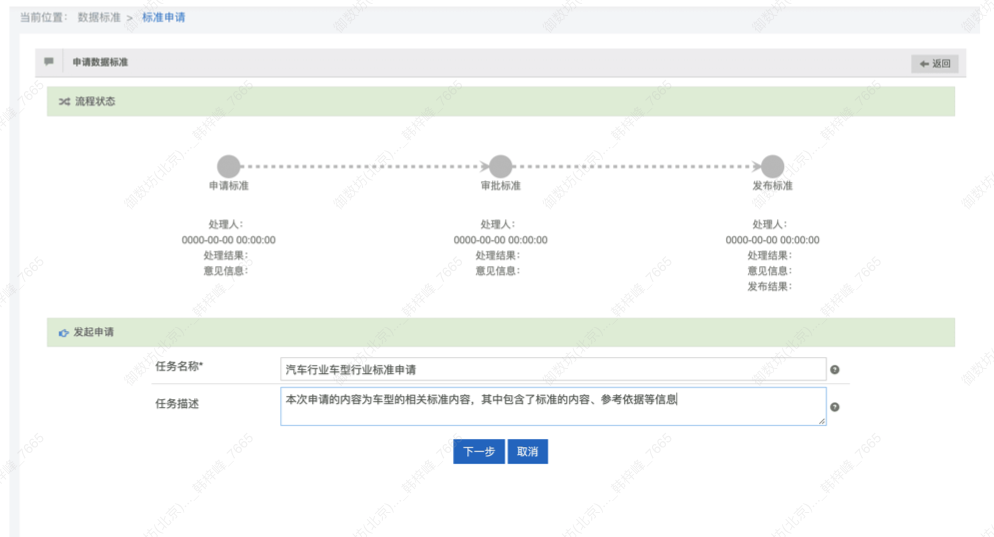Screen dimensions: 994x537
Task: Collapse the 流程状态 section header bar
Action: point(500,102)
